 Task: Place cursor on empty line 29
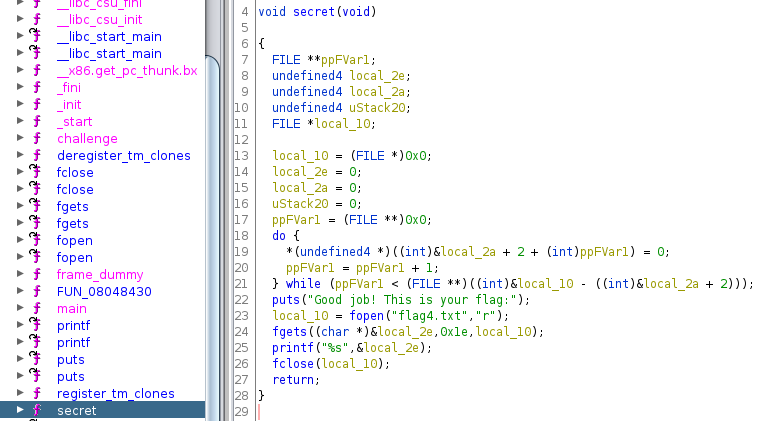click(517, 412)
